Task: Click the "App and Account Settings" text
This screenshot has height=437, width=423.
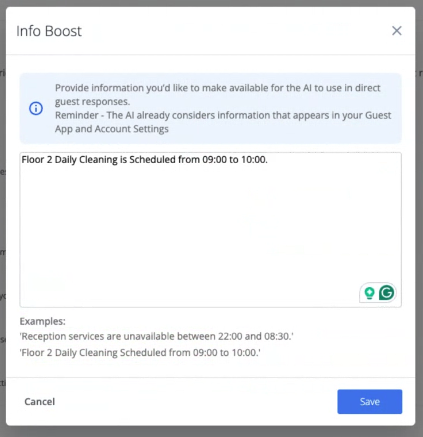Action: point(112,129)
